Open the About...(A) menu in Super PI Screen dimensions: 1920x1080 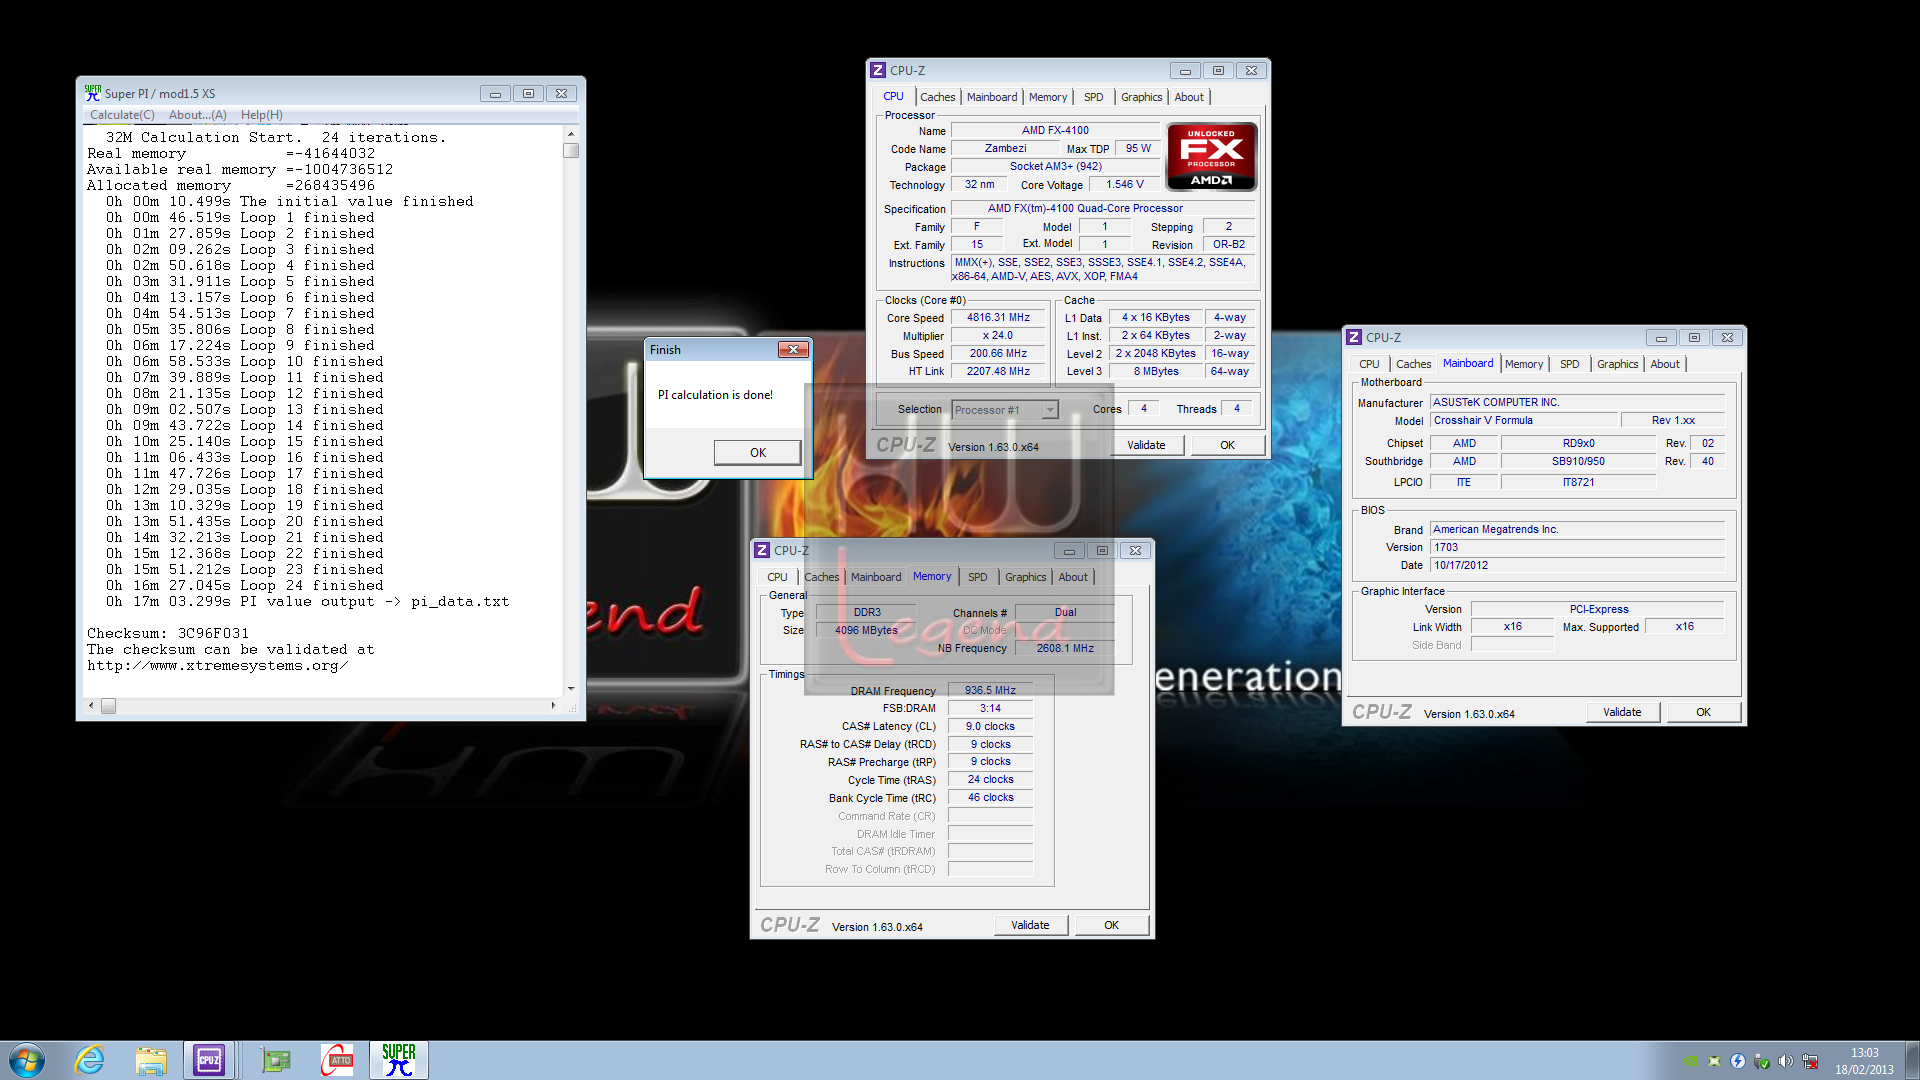pyautogui.click(x=198, y=115)
